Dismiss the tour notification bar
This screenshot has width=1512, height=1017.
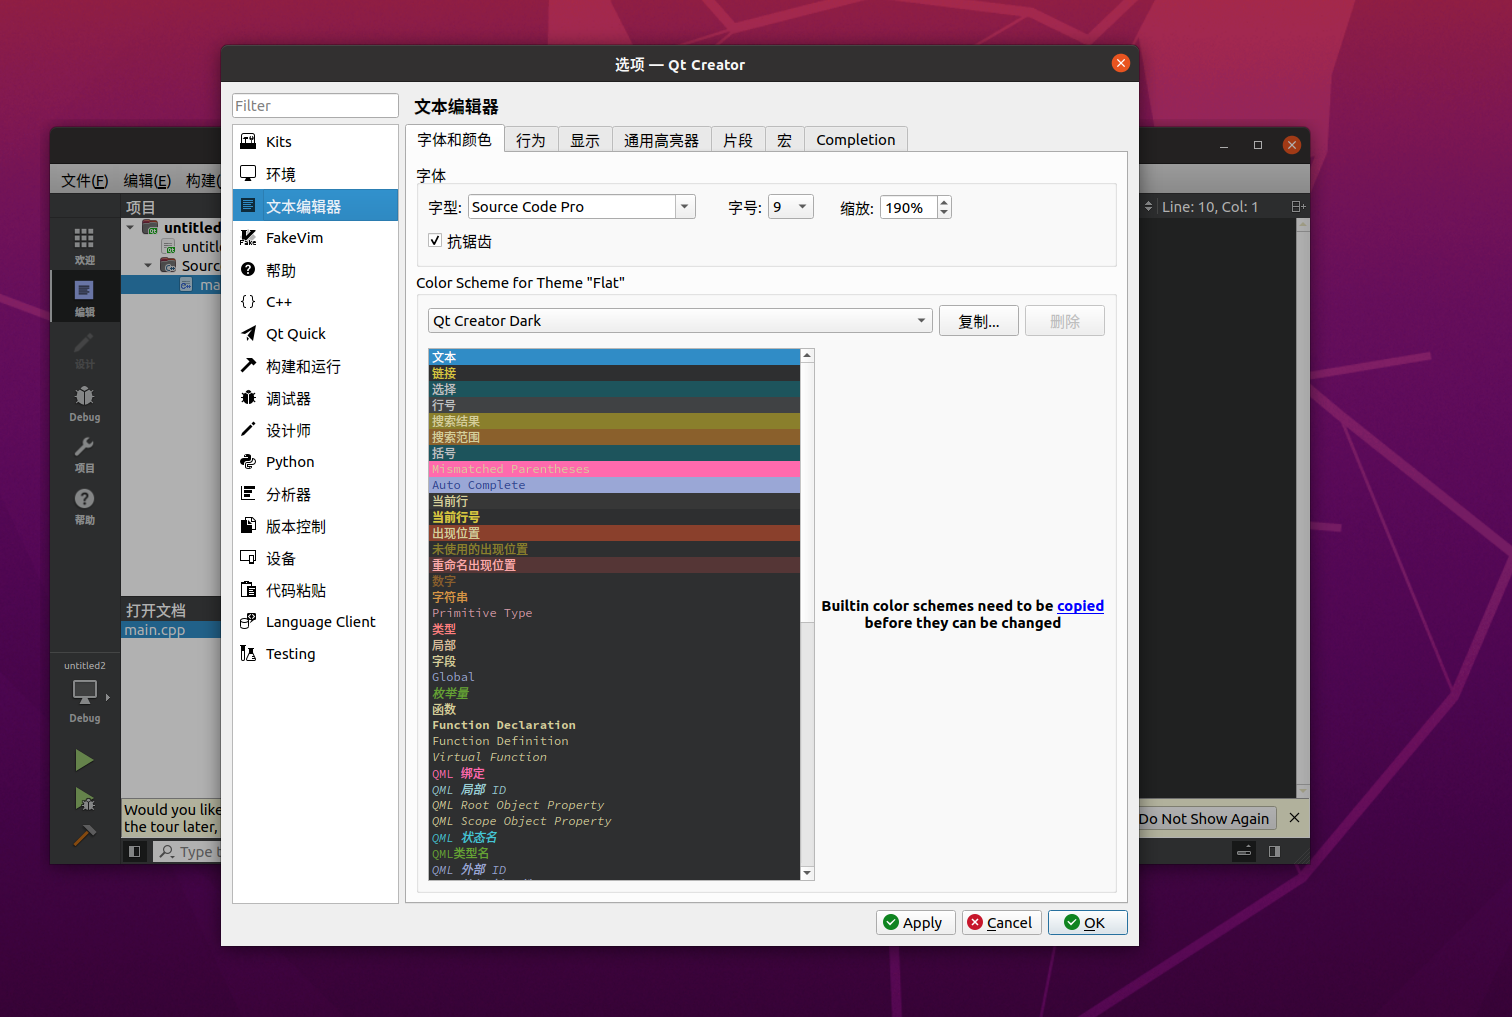pyautogui.click(x=1294, y=818)
